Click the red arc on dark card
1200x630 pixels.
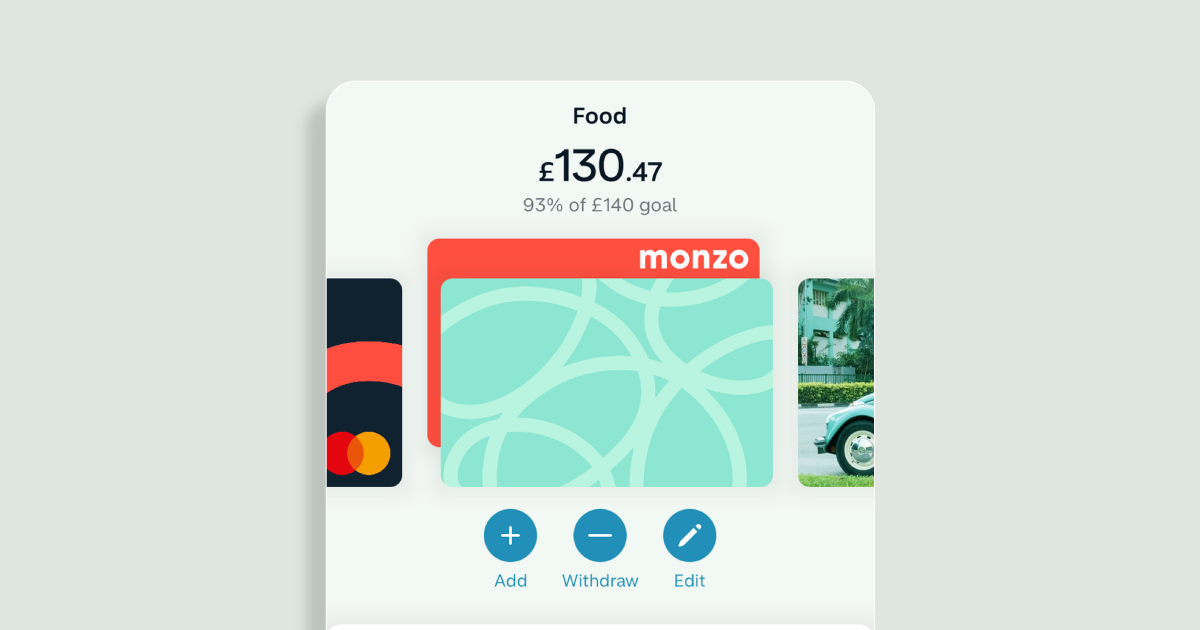[364, 365]
